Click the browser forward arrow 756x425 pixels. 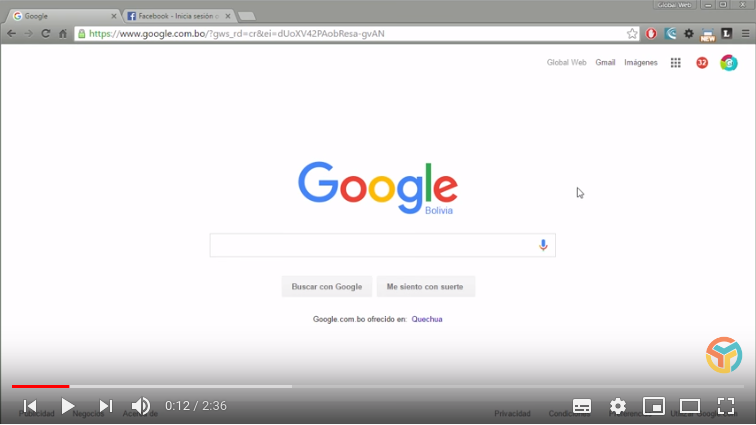(x=28, y=34)
